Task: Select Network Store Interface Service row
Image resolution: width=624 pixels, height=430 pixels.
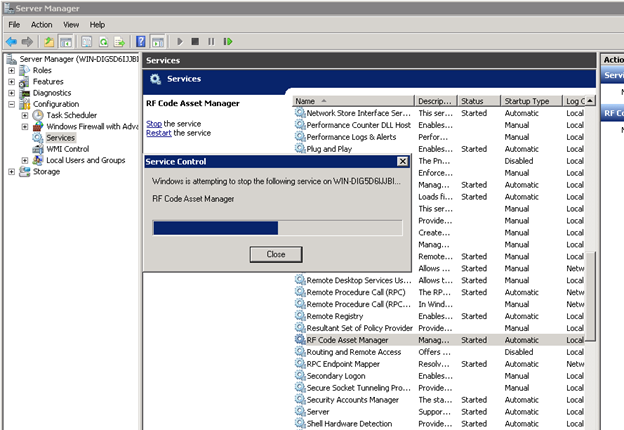Action: pos(439,113)
